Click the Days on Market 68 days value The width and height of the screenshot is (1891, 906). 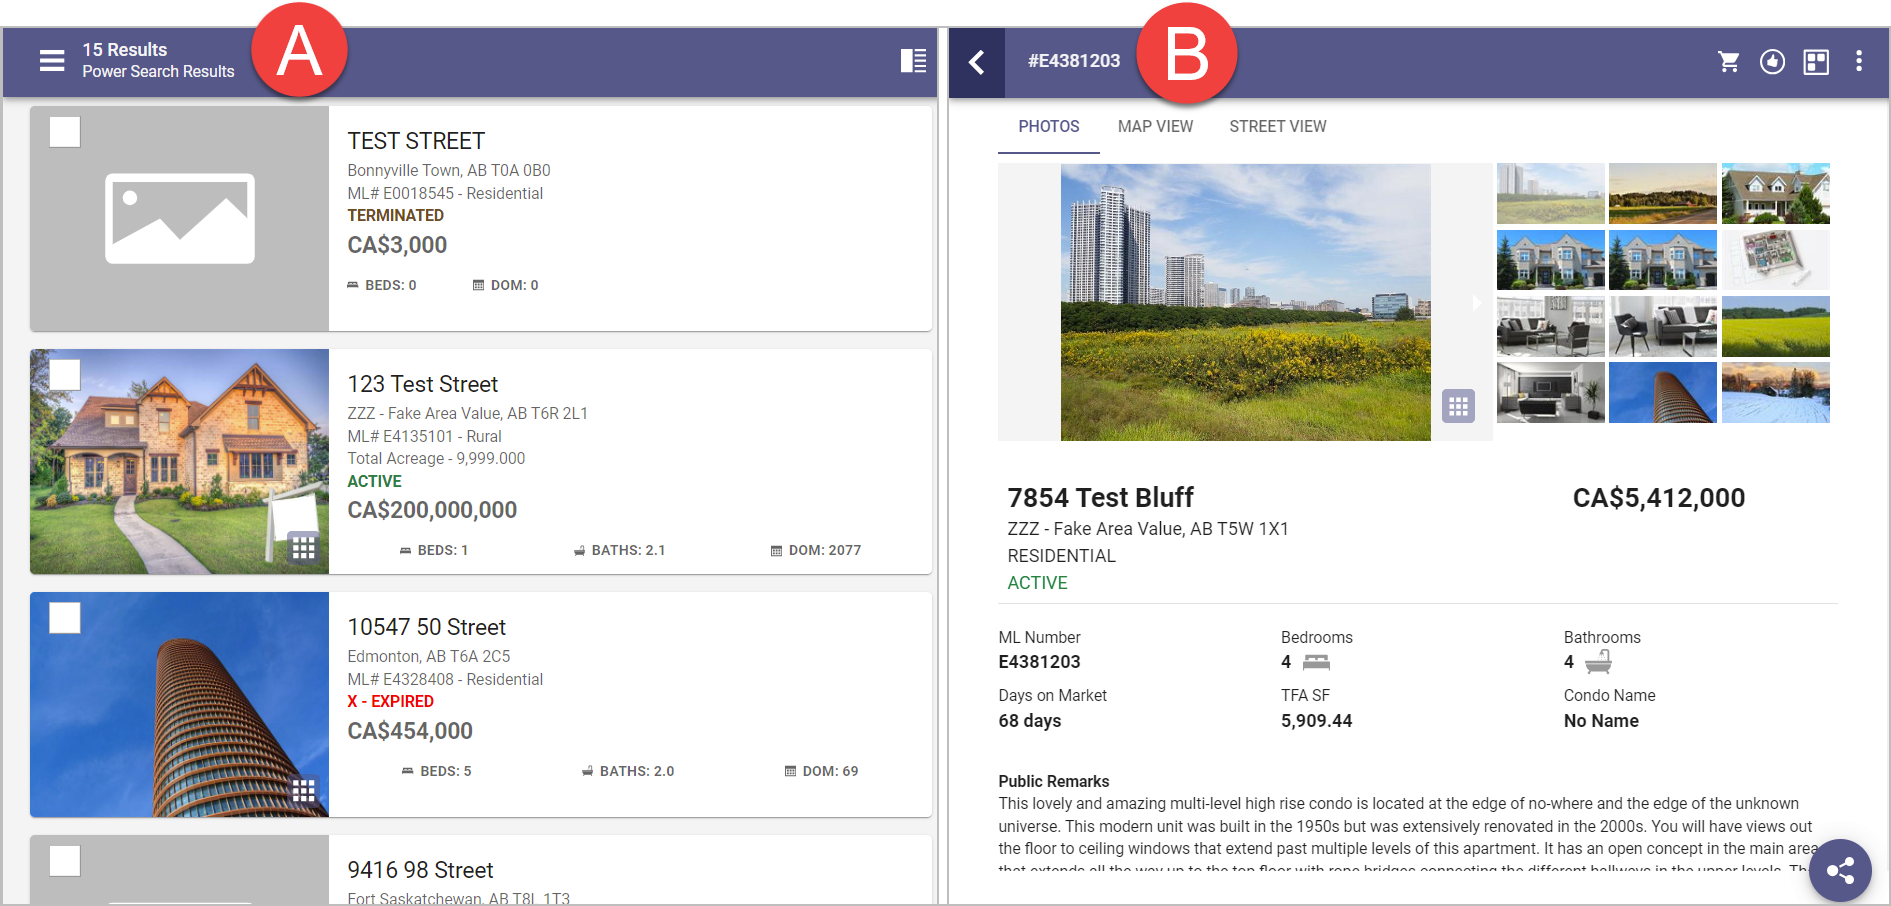1029,721
